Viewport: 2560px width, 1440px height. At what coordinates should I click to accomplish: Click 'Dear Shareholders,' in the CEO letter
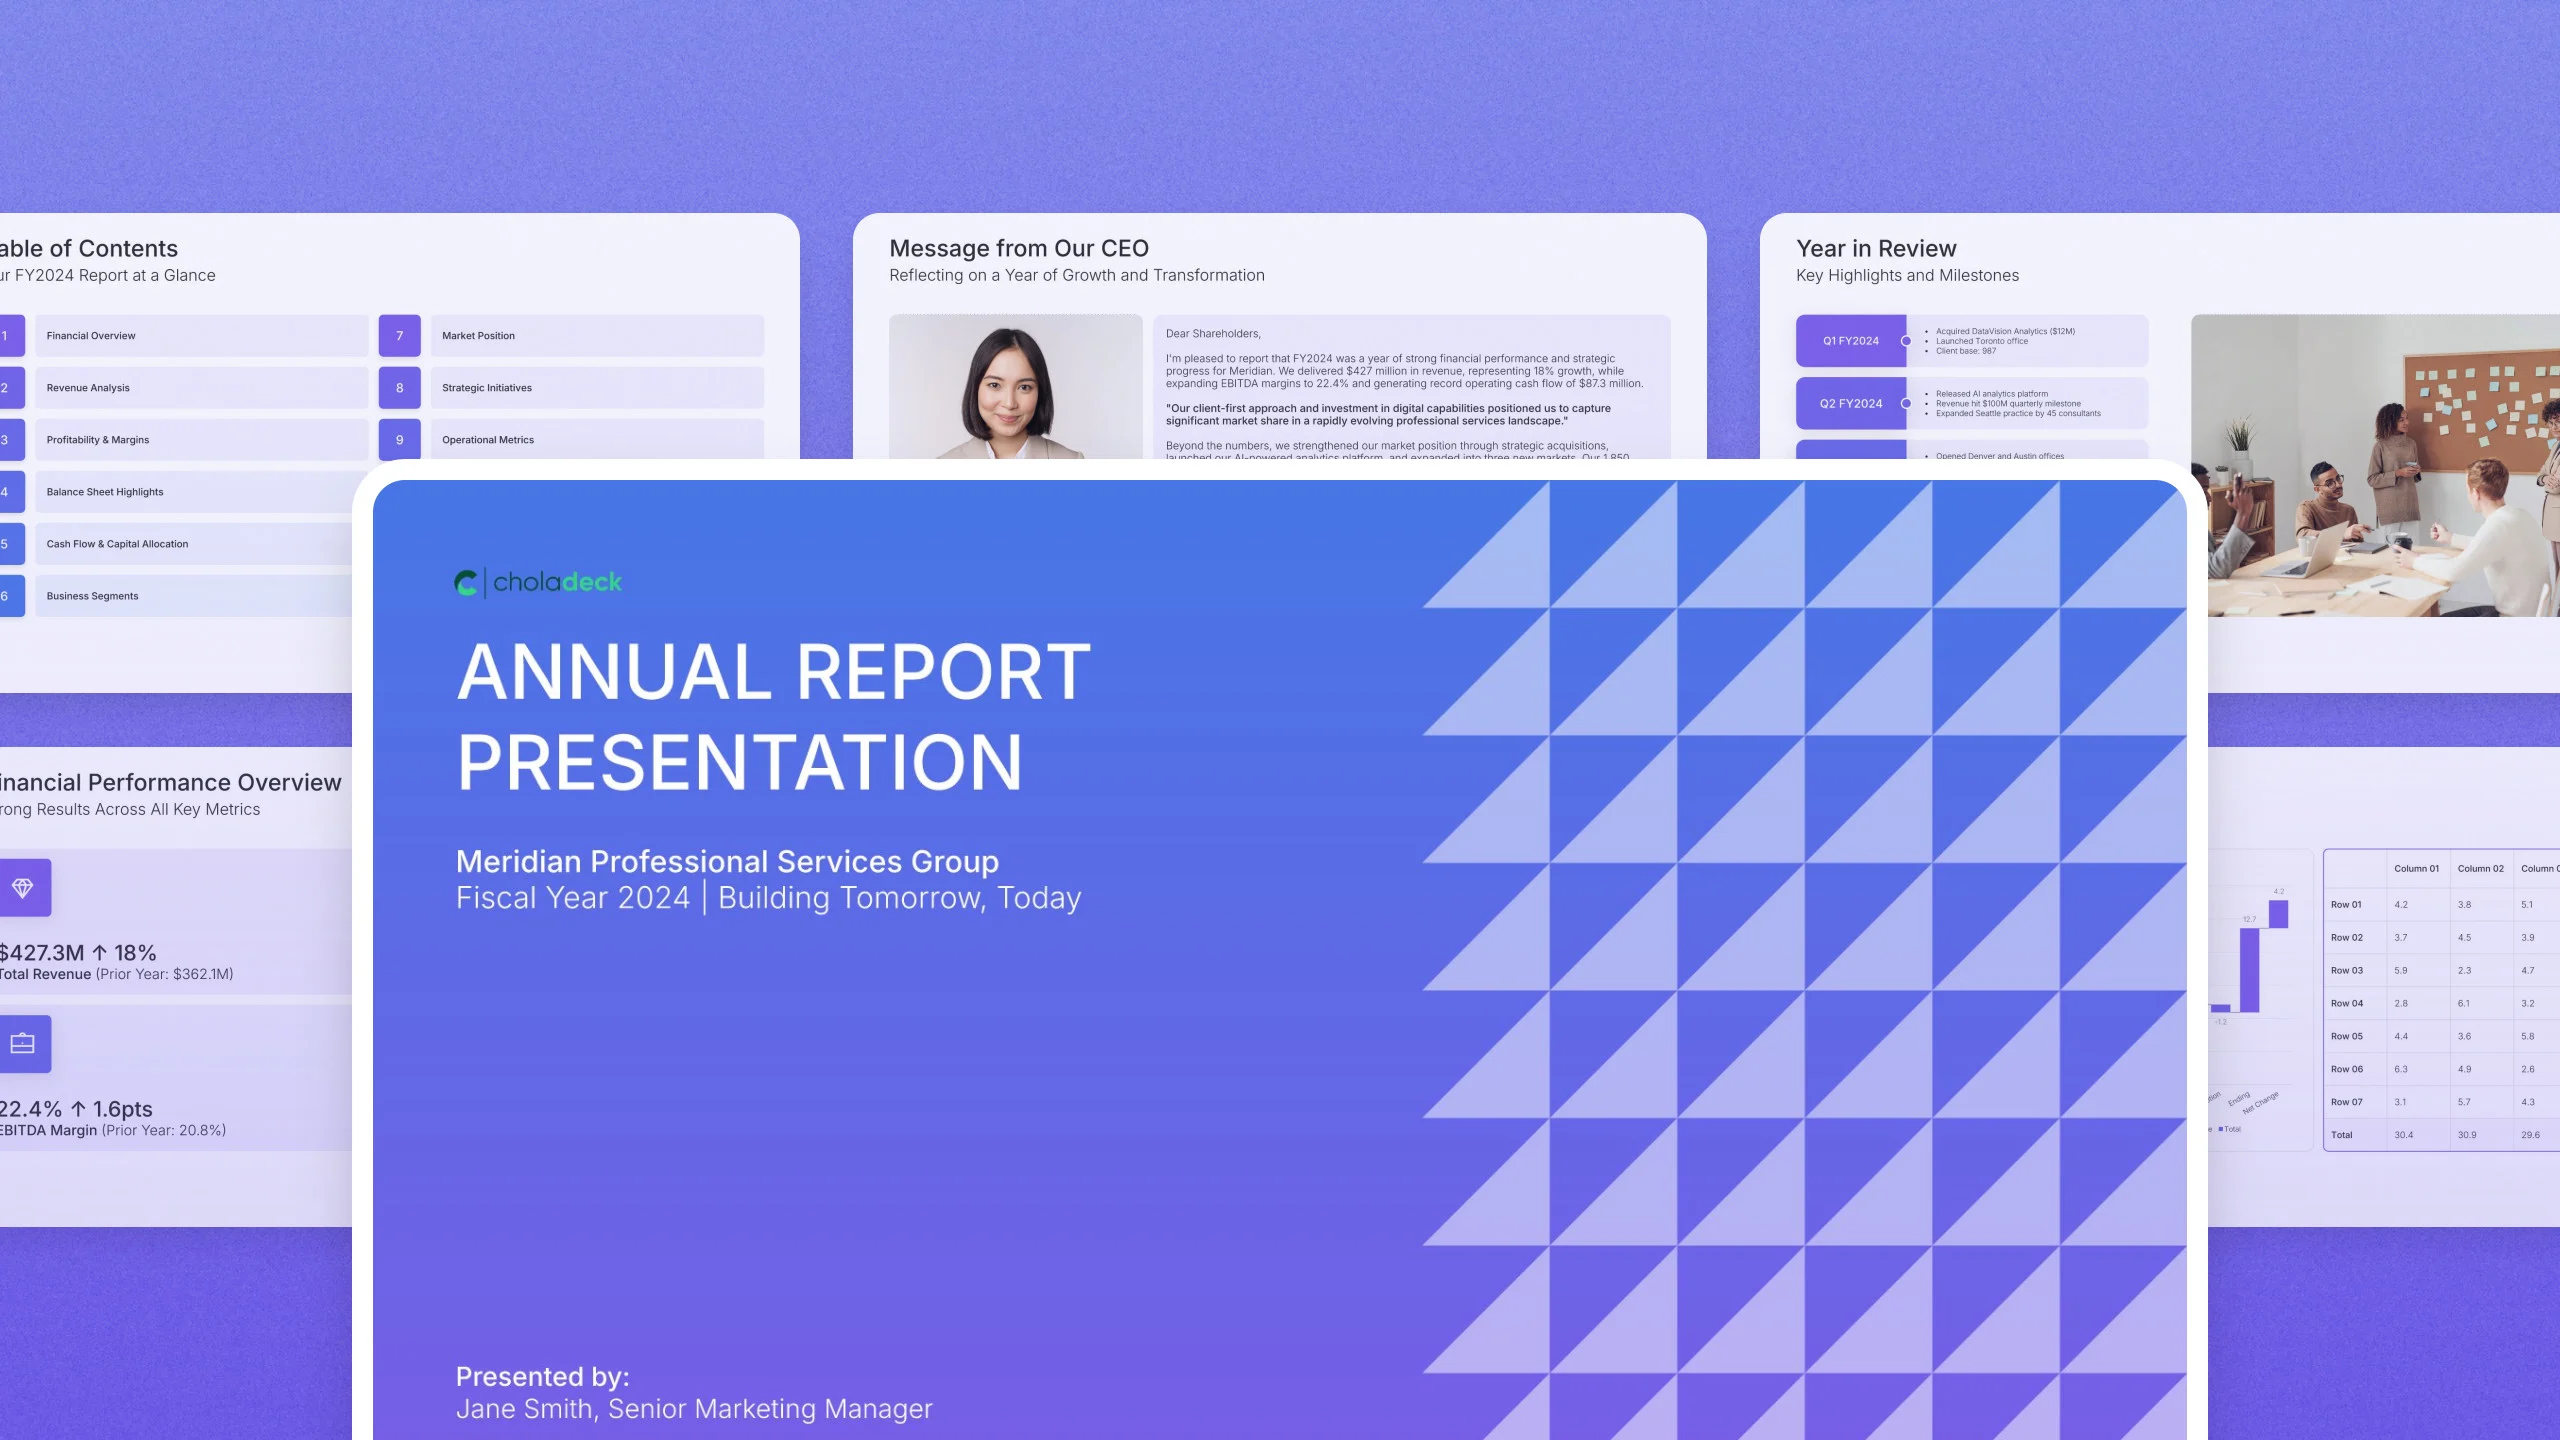1213,334
